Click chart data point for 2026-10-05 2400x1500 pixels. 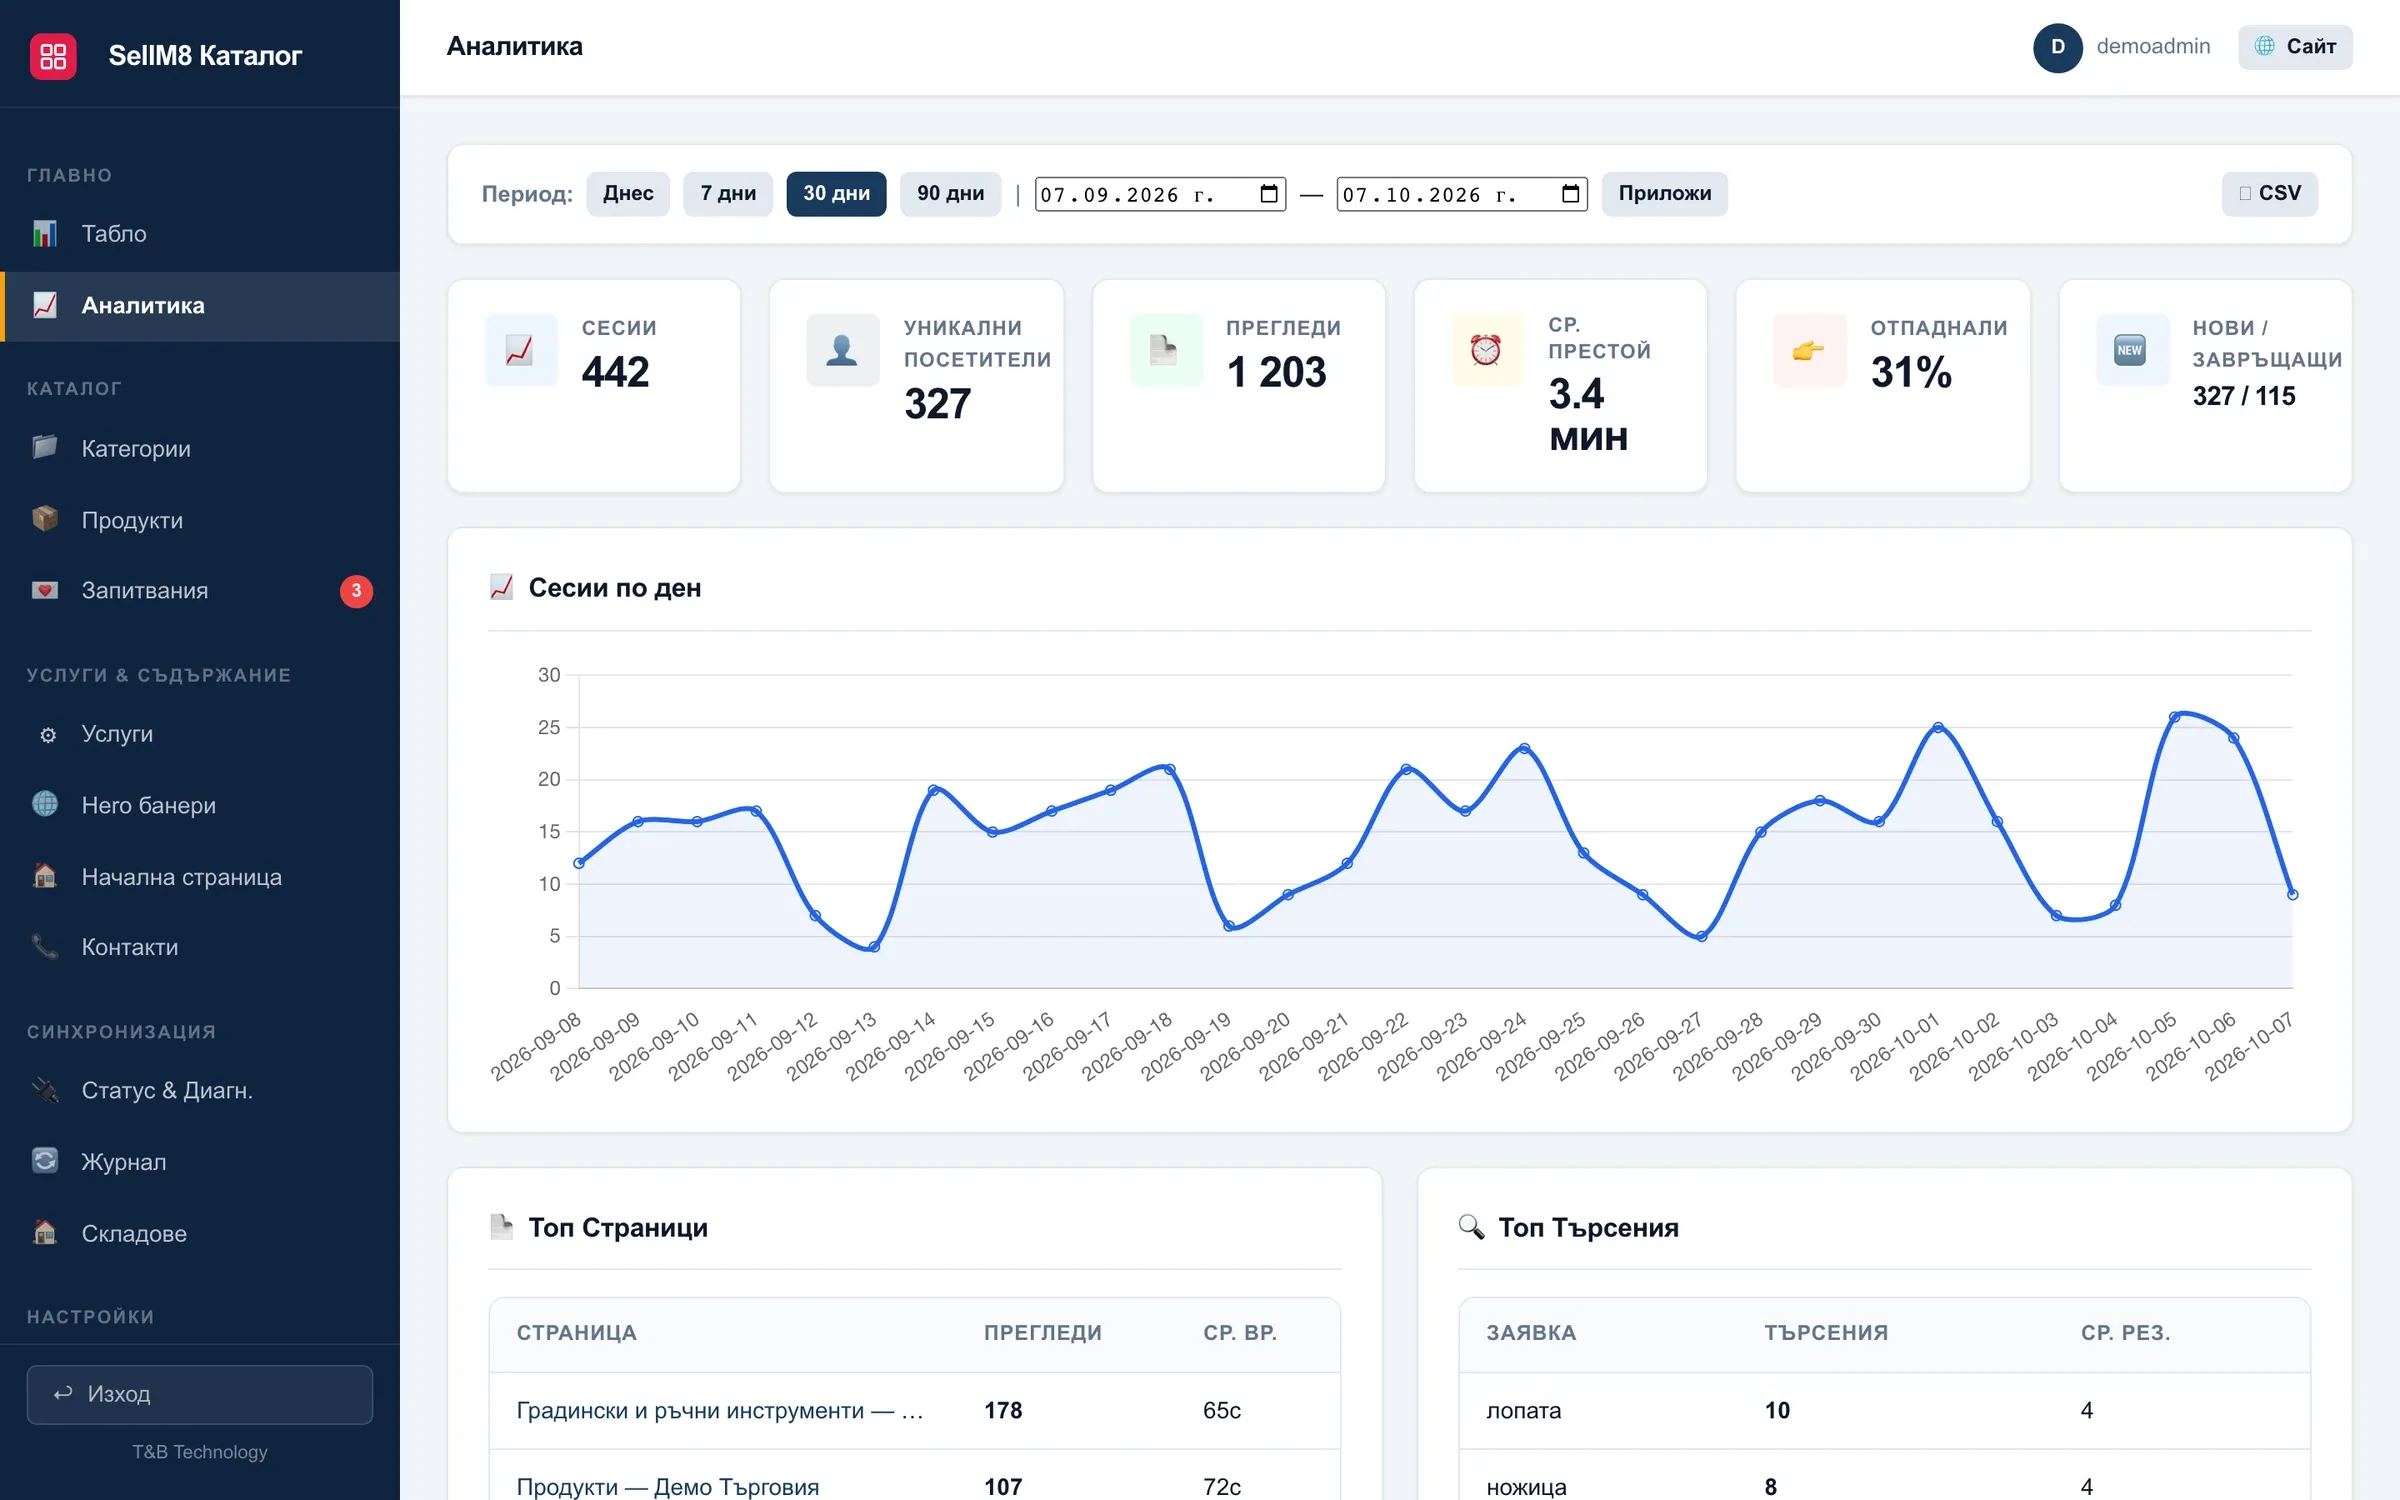[2174, 718]
